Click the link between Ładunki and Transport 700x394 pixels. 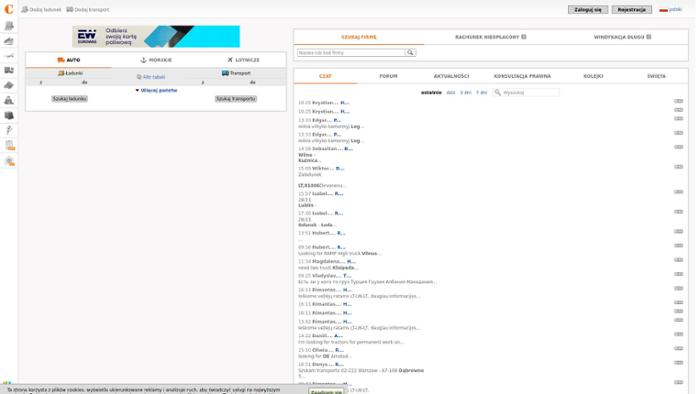pyautogui.click(x=151, y=77)
